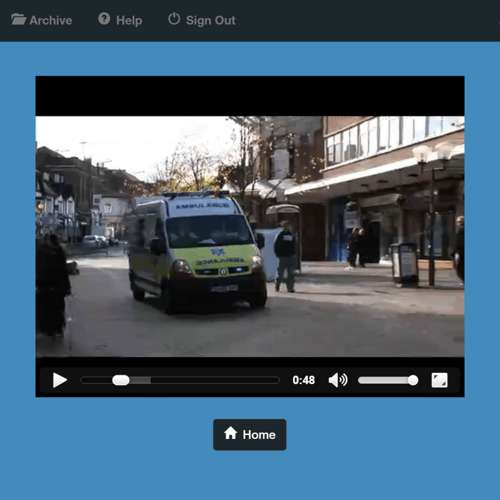Click the 0:48 time display

tap(304, 380)
